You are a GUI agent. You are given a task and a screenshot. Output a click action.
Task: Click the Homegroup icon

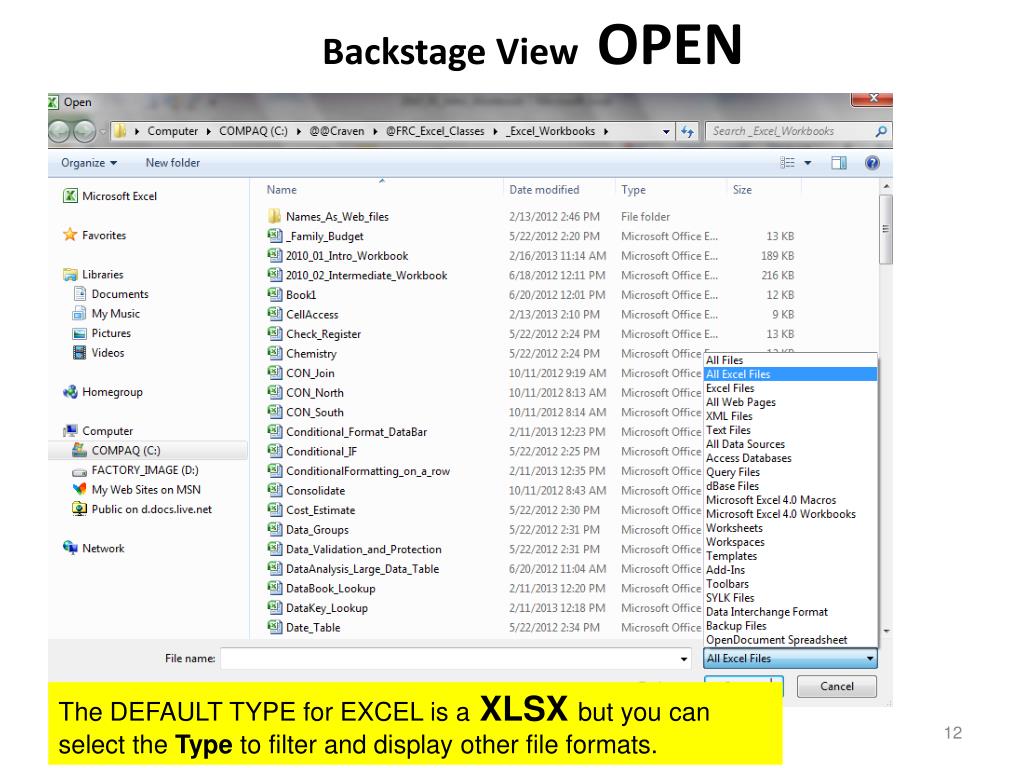click(70, 392)
